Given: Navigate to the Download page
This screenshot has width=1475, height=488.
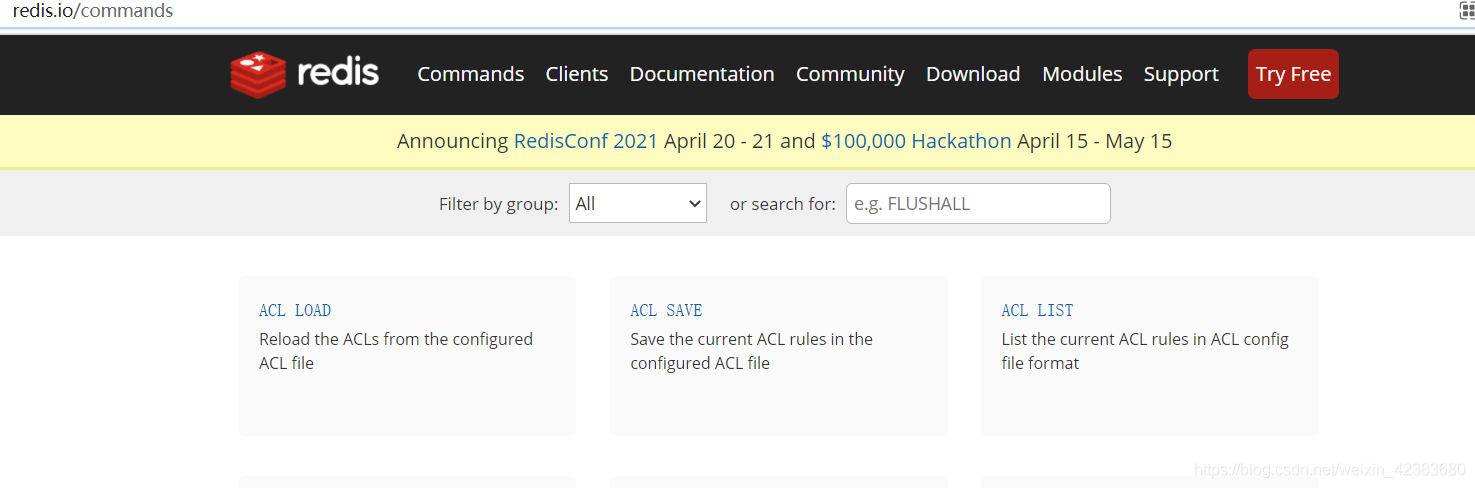Looking at the screenshot, I should 973,74.
